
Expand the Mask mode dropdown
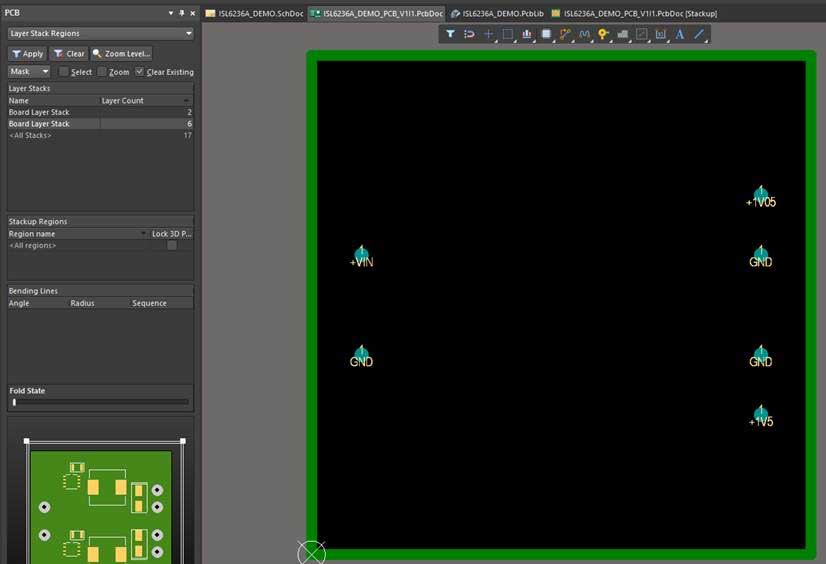[x=29, y=72]
